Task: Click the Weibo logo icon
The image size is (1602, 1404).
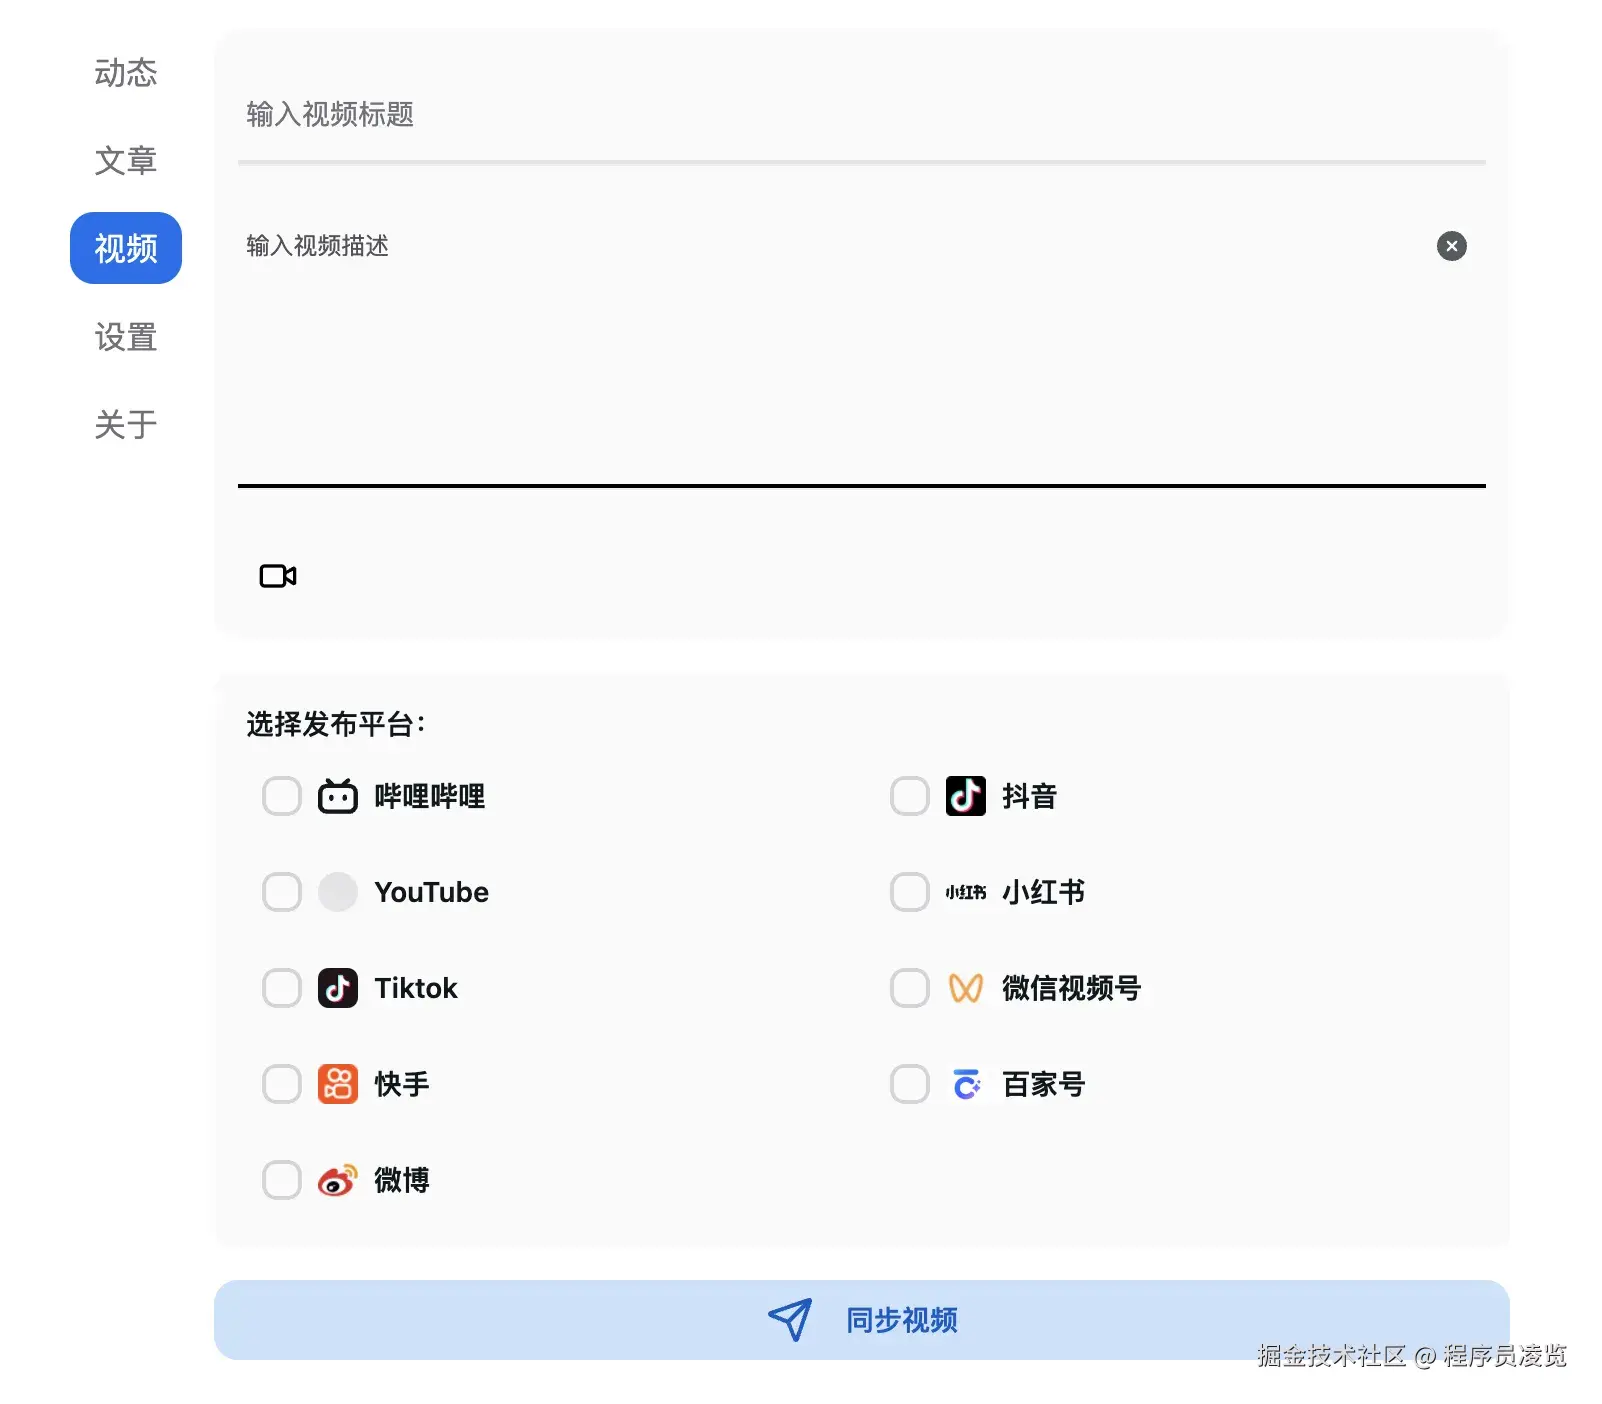Action: pyautogui.click(x=338, y=1180)
